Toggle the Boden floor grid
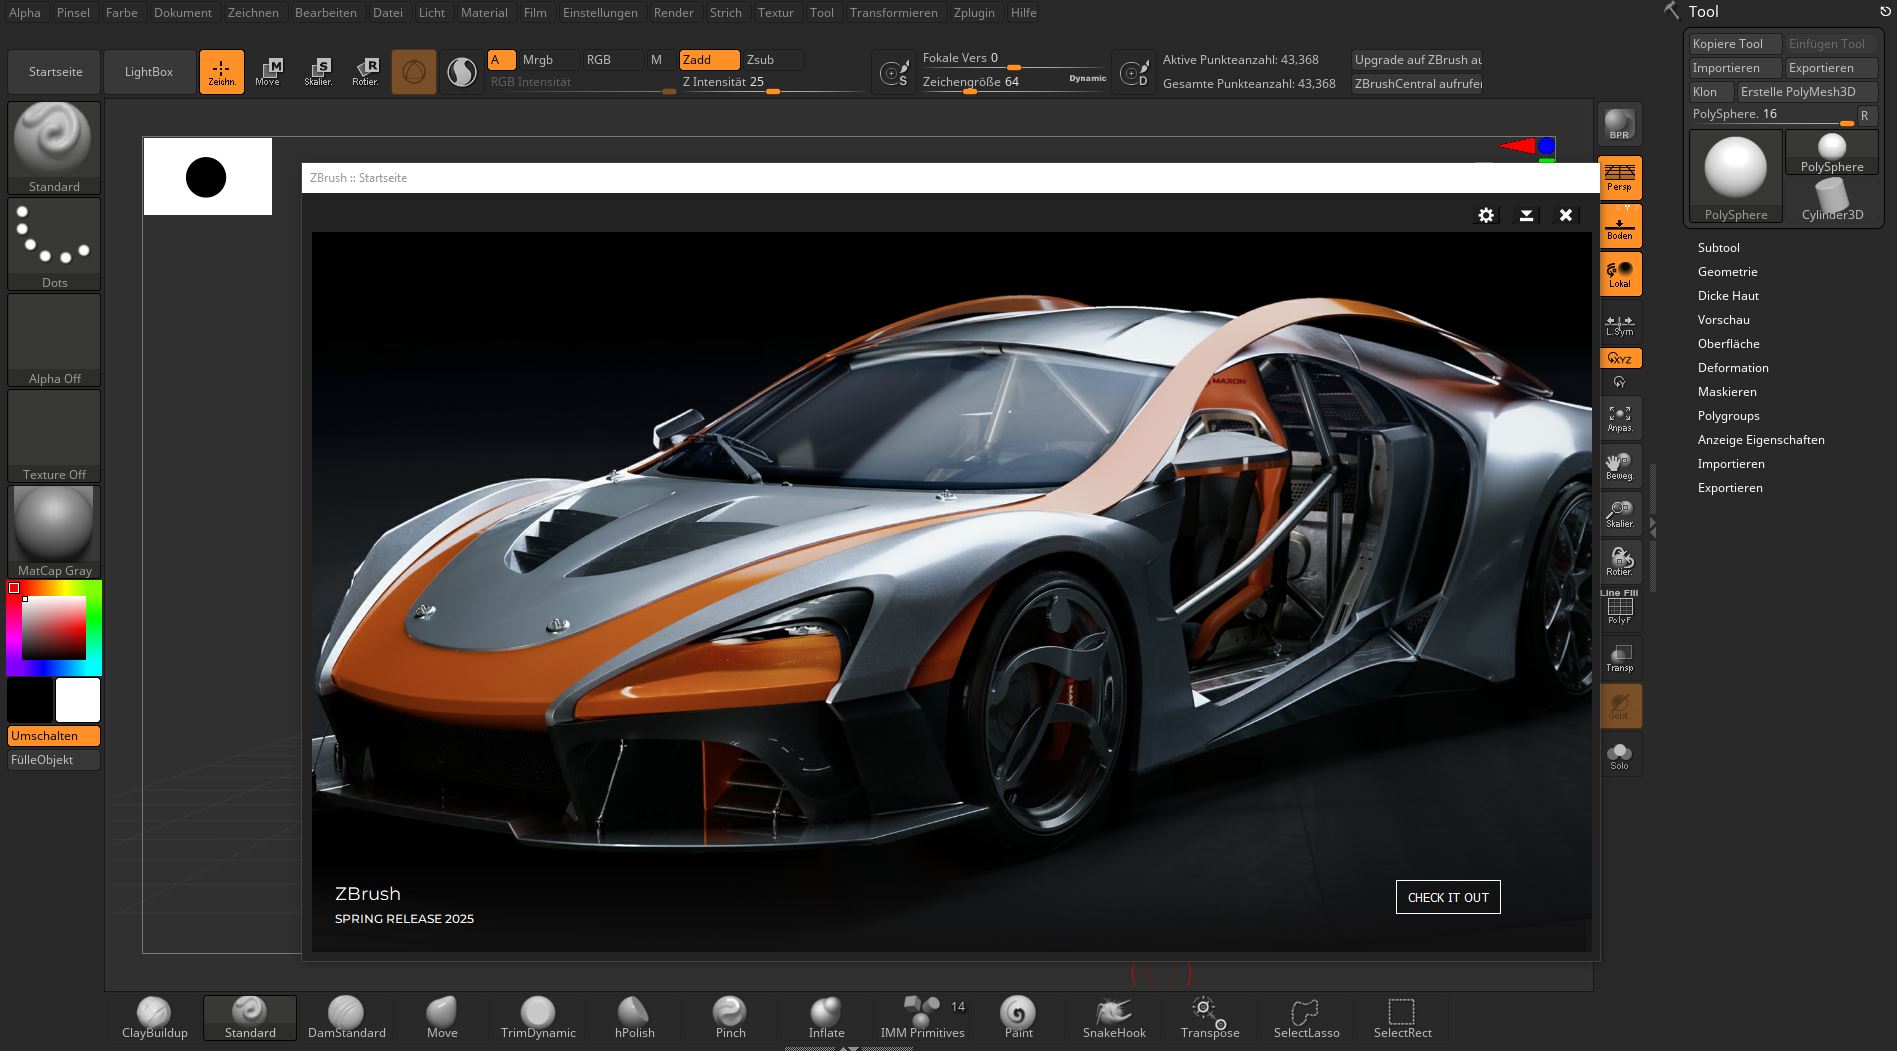The image size is (1897, 1051). tap(1619, 226)
